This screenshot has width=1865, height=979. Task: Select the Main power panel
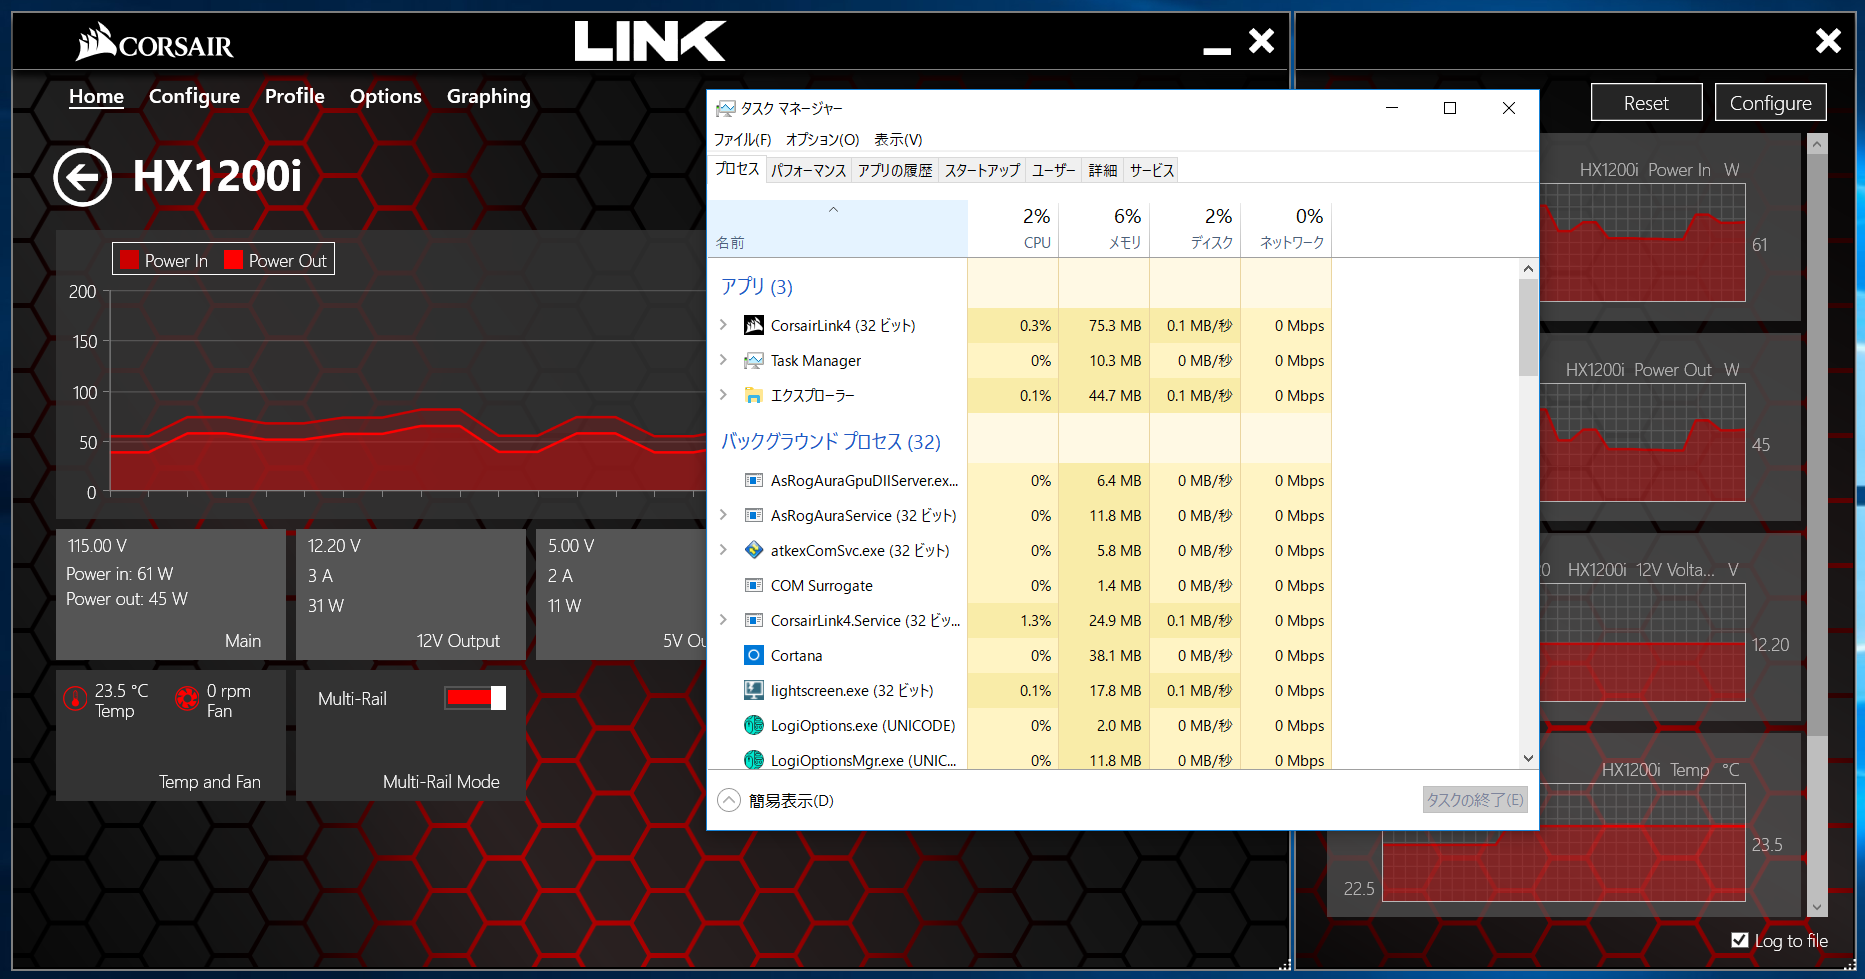point(171,595)
